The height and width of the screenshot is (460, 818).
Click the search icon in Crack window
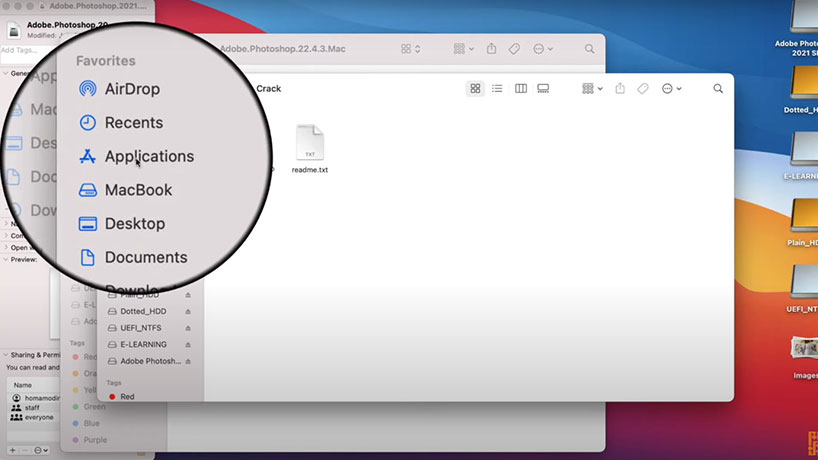point(718,89)
